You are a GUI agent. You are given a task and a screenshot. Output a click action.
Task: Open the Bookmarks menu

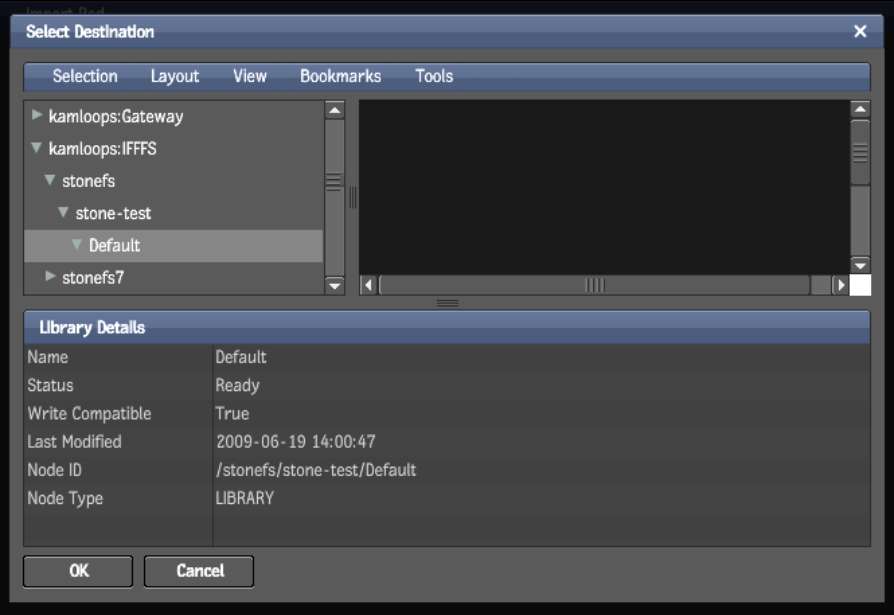coord(340,76)
